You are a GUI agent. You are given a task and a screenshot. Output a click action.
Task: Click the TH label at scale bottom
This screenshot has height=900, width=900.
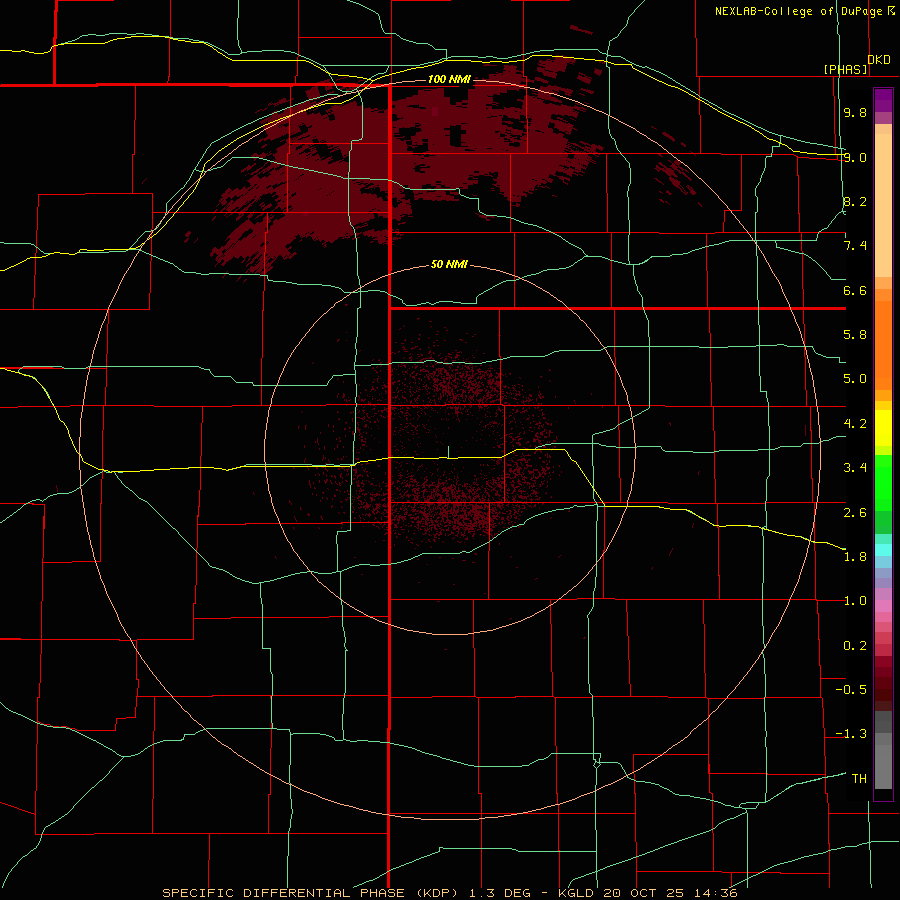[859, 778]
